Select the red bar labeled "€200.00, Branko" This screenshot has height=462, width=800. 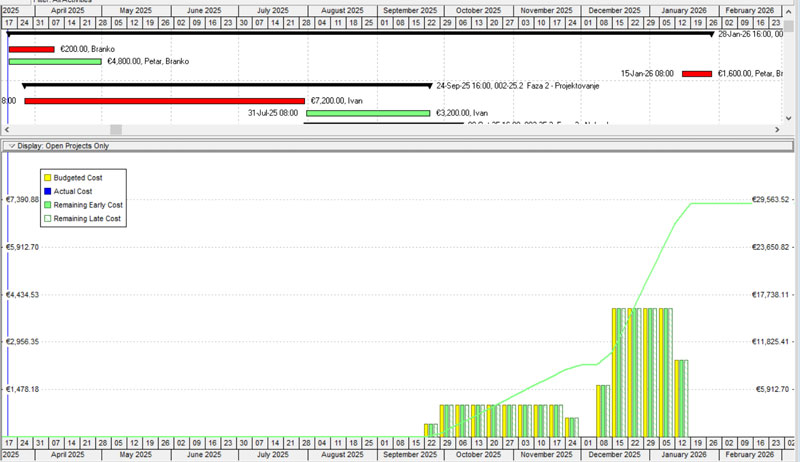point(32,49)
